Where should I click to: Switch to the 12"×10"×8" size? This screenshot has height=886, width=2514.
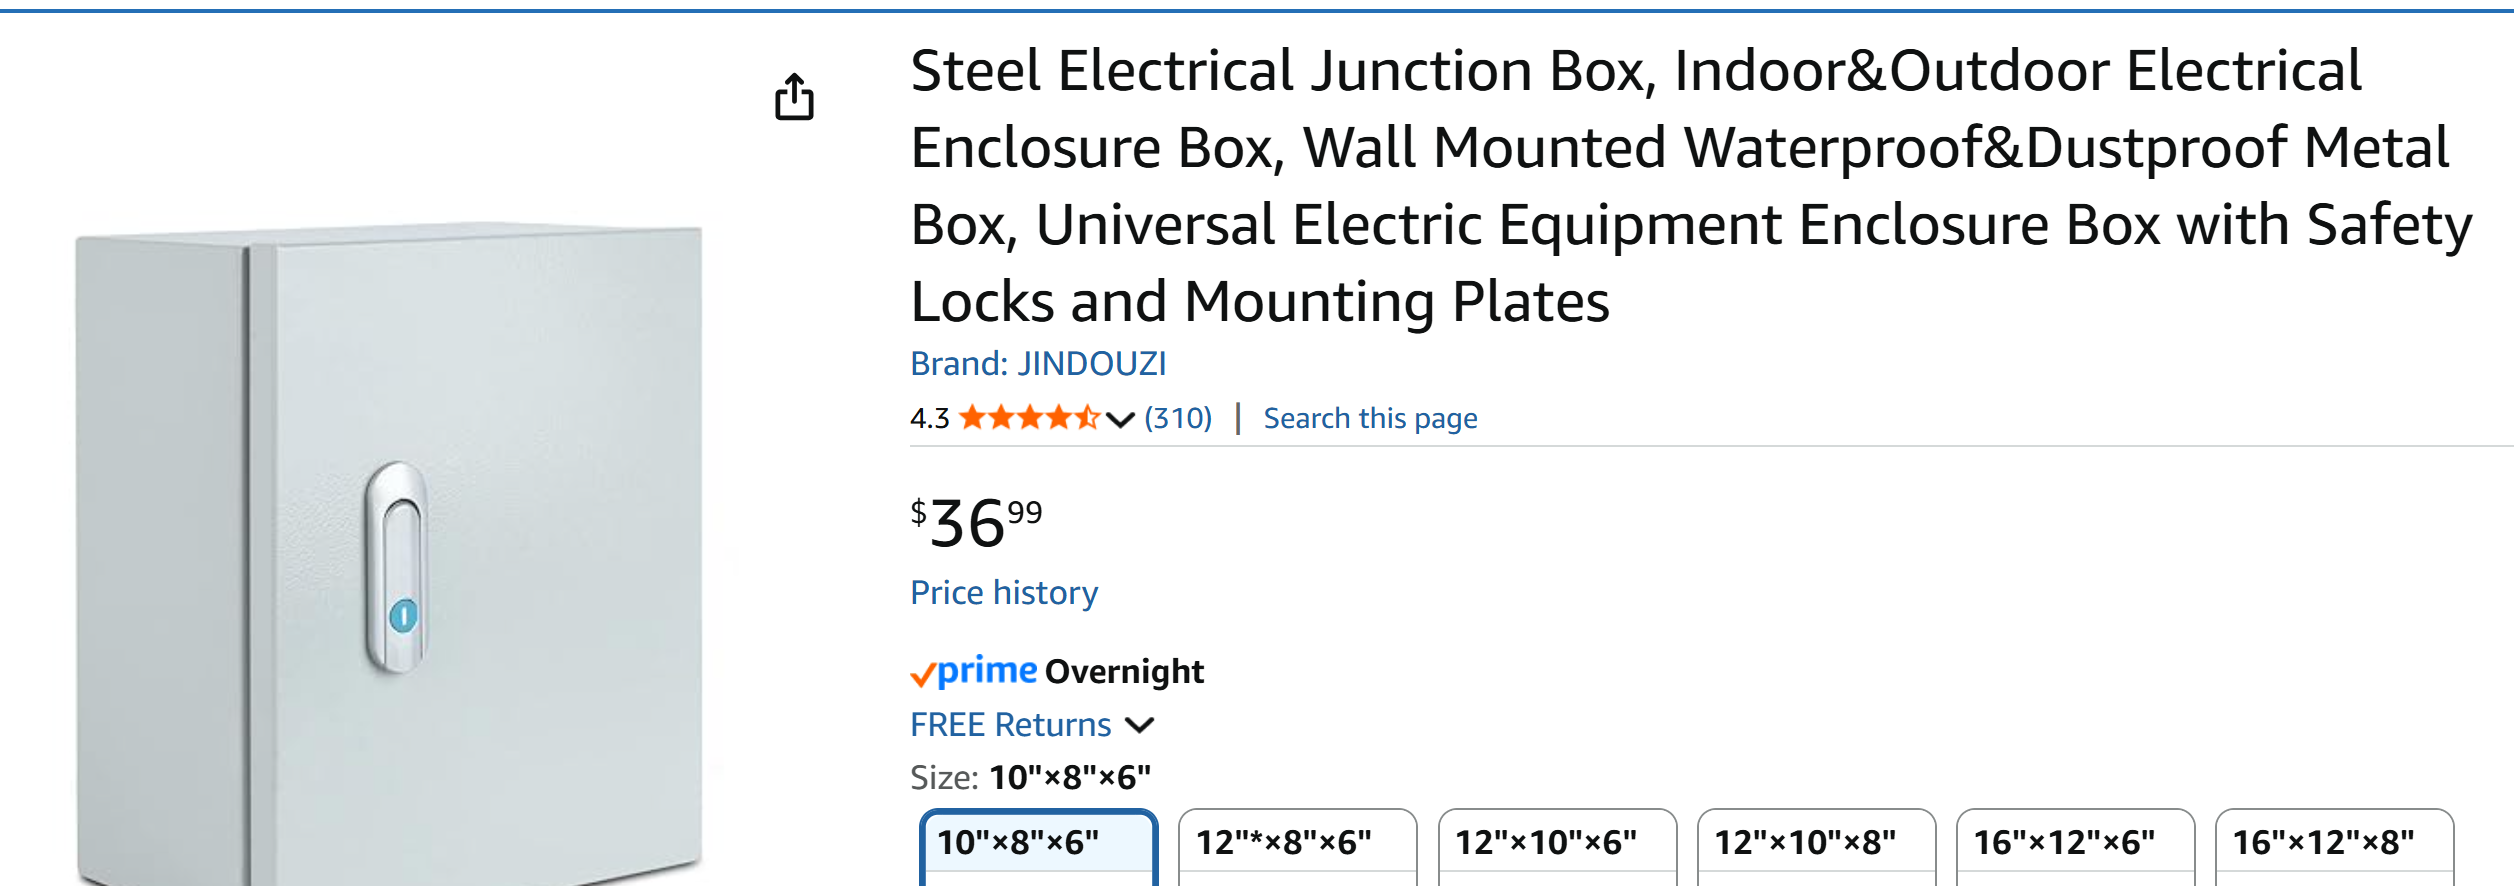pos(1816,843)
